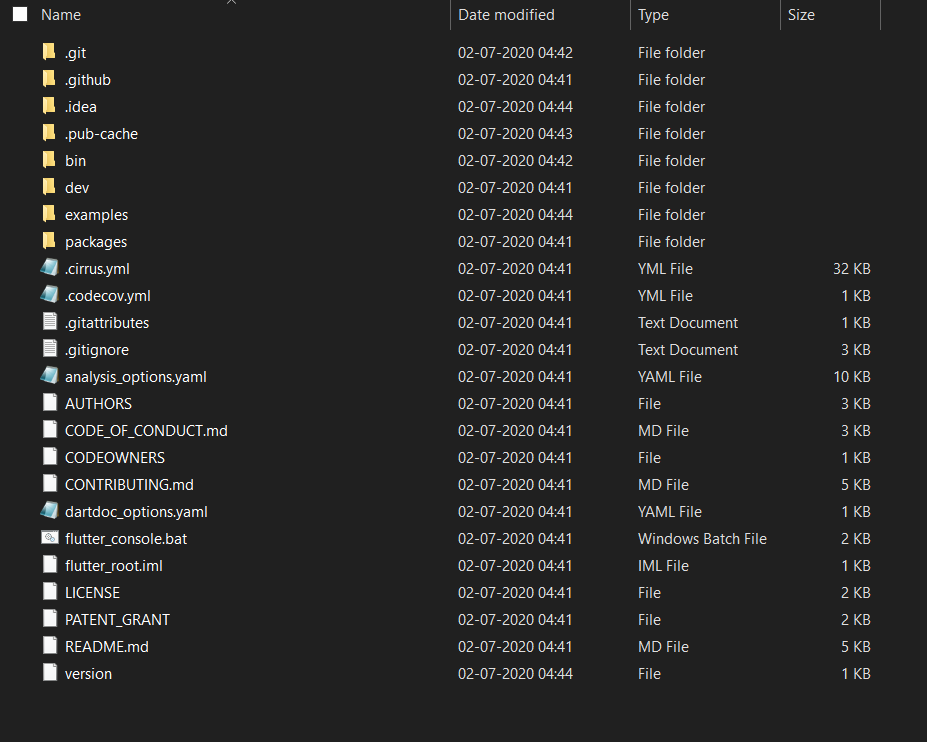
Task: Click the .cirrus.yml file icon
Action: [x=50, y=268]
